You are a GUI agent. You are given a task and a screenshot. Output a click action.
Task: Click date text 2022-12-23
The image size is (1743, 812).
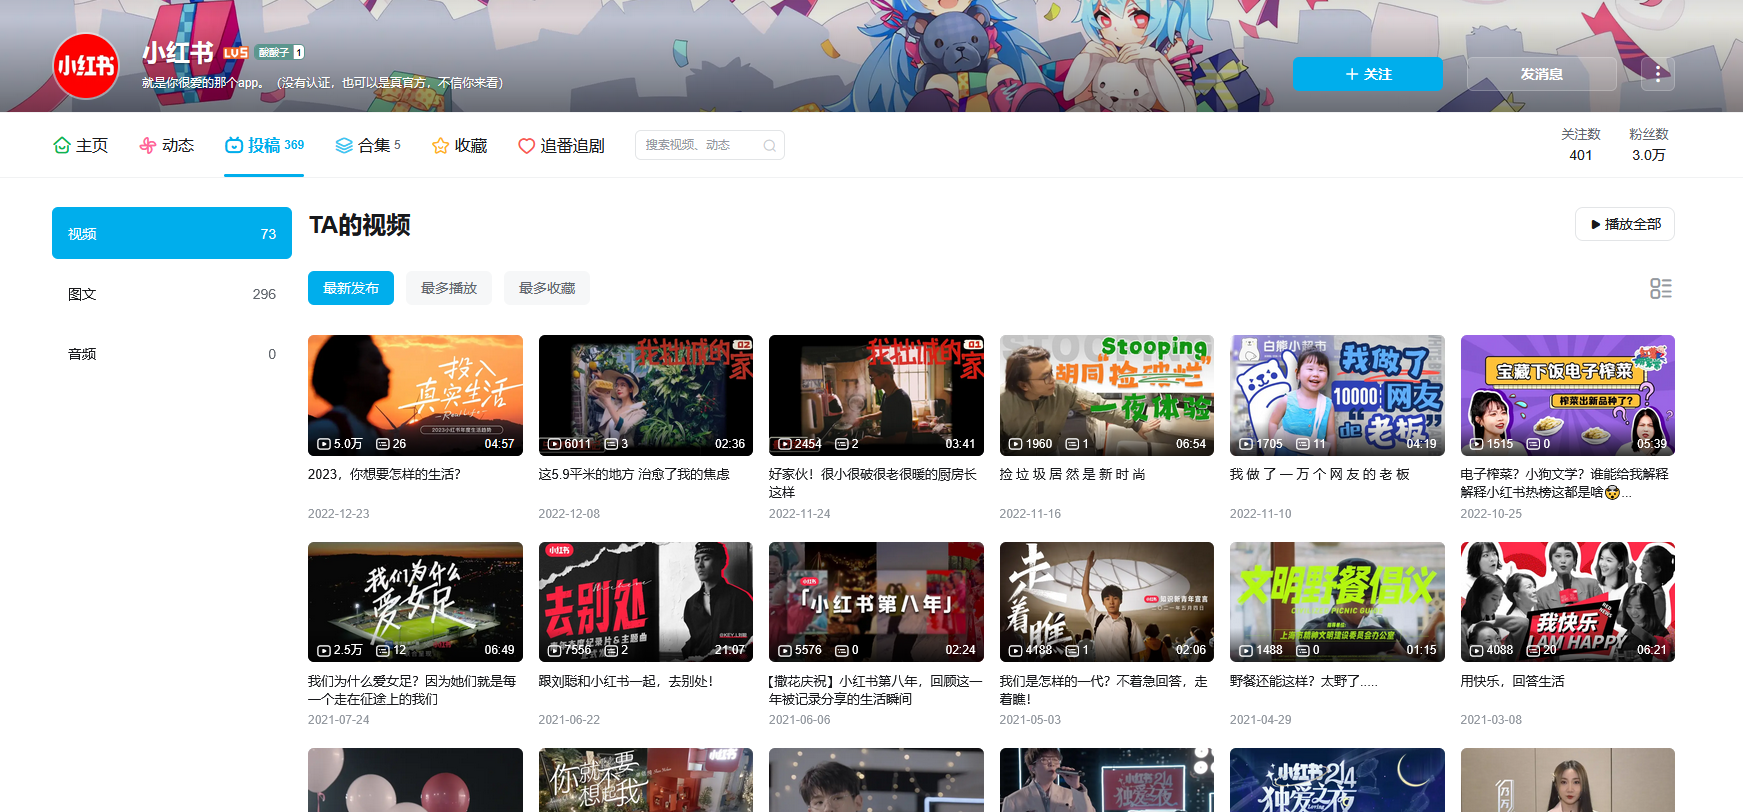click(x=339, y=514)
